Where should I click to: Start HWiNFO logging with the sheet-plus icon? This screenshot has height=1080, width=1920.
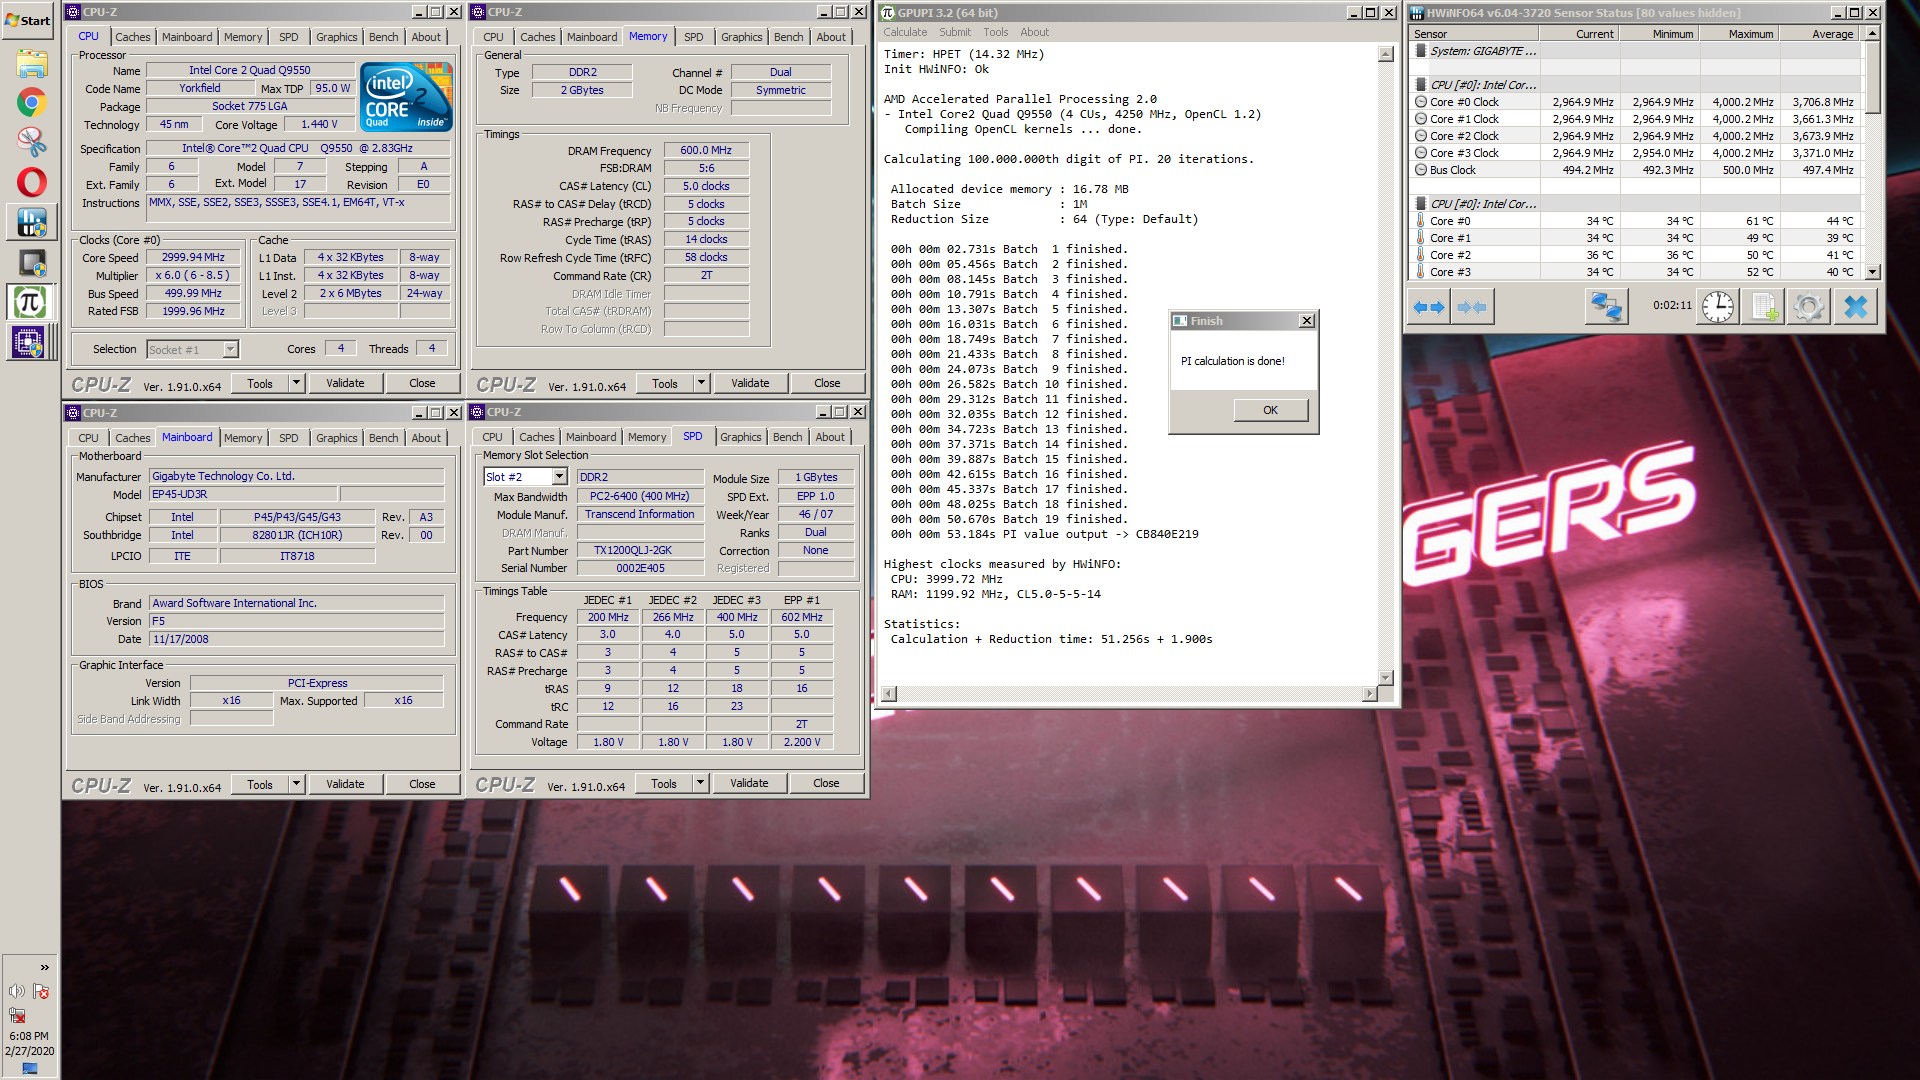click(x=1763, y=307)
